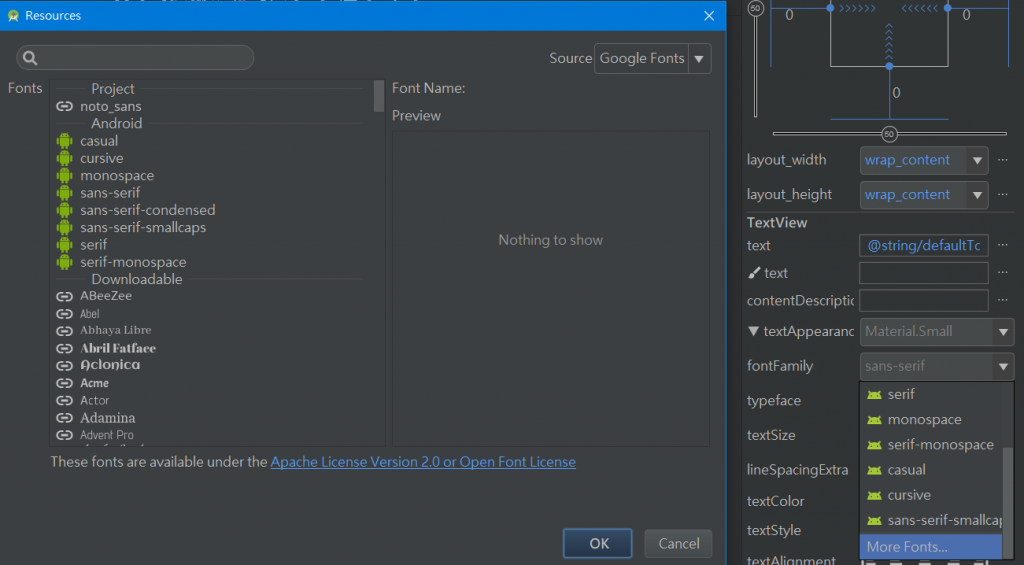Click Android icon in Resources title bar
This screenshot has height=565, width=1024.
[13, 16]
